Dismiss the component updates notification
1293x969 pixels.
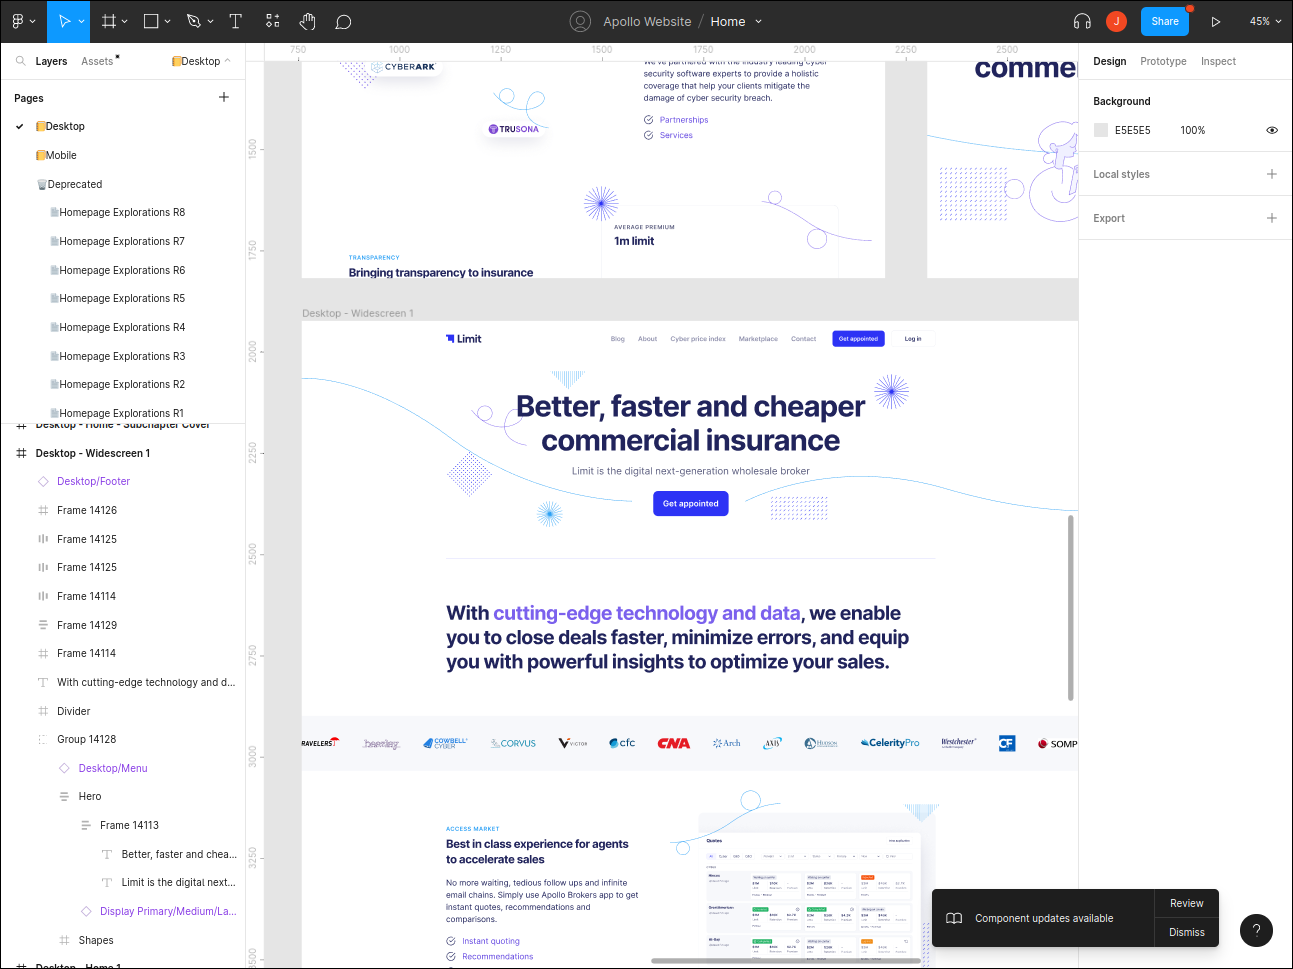pyautogui.click(x=1187, y=932)
